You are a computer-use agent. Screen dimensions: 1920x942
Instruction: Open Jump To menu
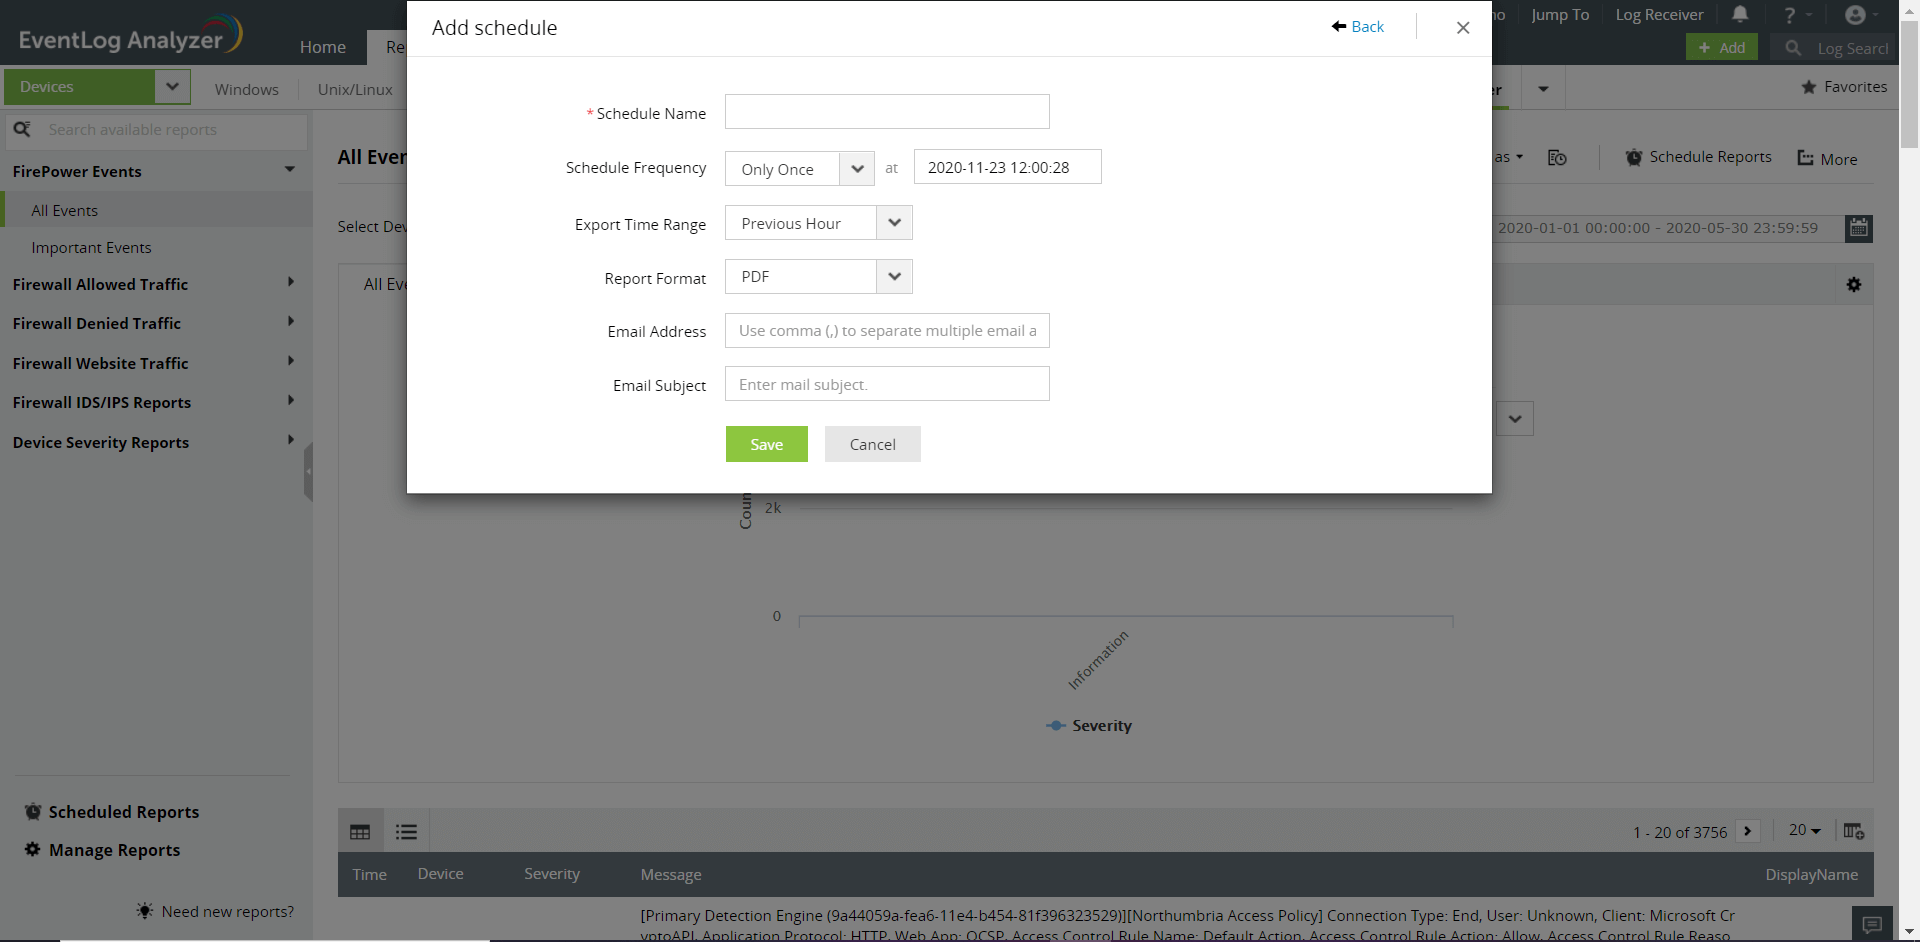click(x=1560, y=15)
